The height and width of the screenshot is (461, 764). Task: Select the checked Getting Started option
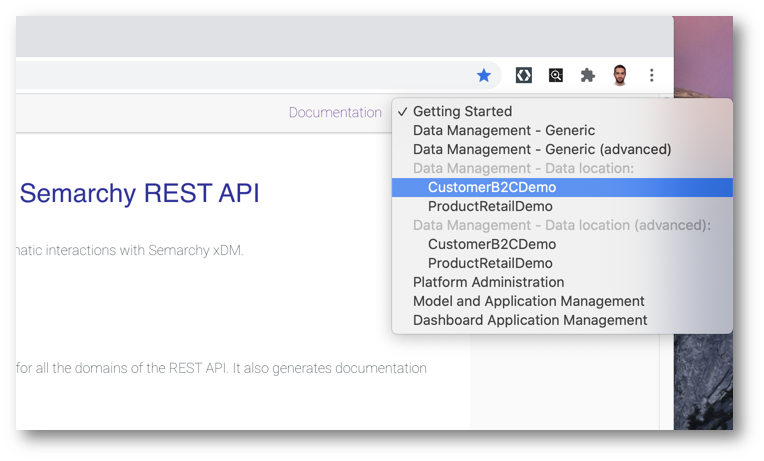[462, 111]
